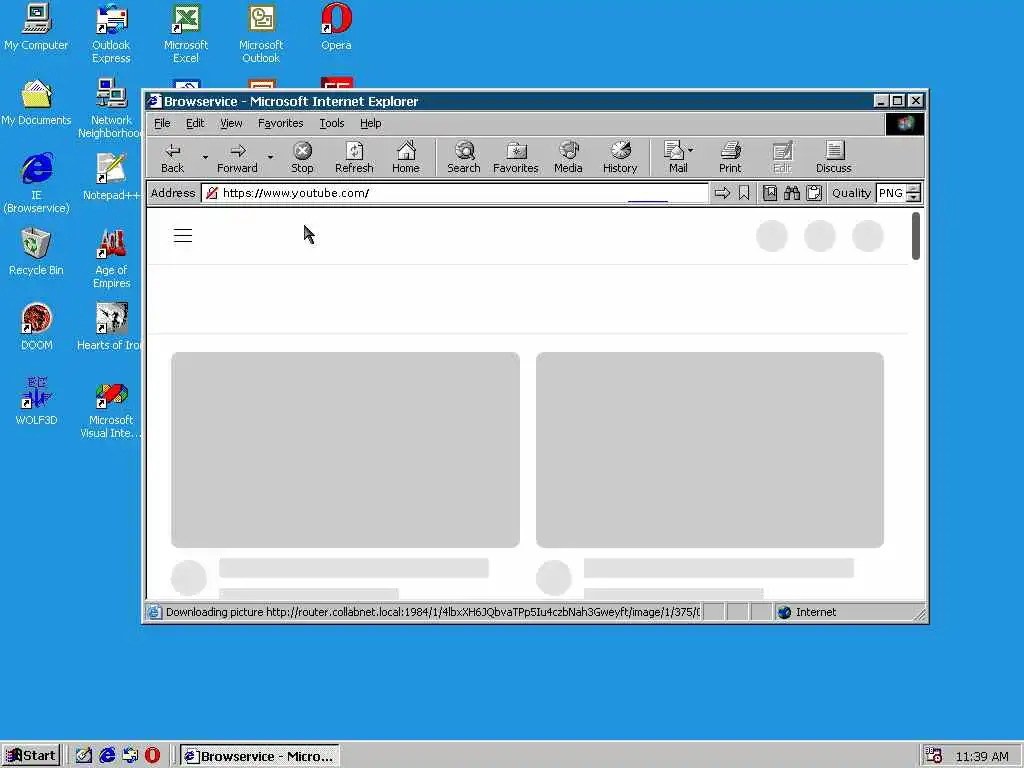Viewport: 1024px width, 768px height.
Task: Select the Microsoft Excel desktop shortcut
Action: 185,34
